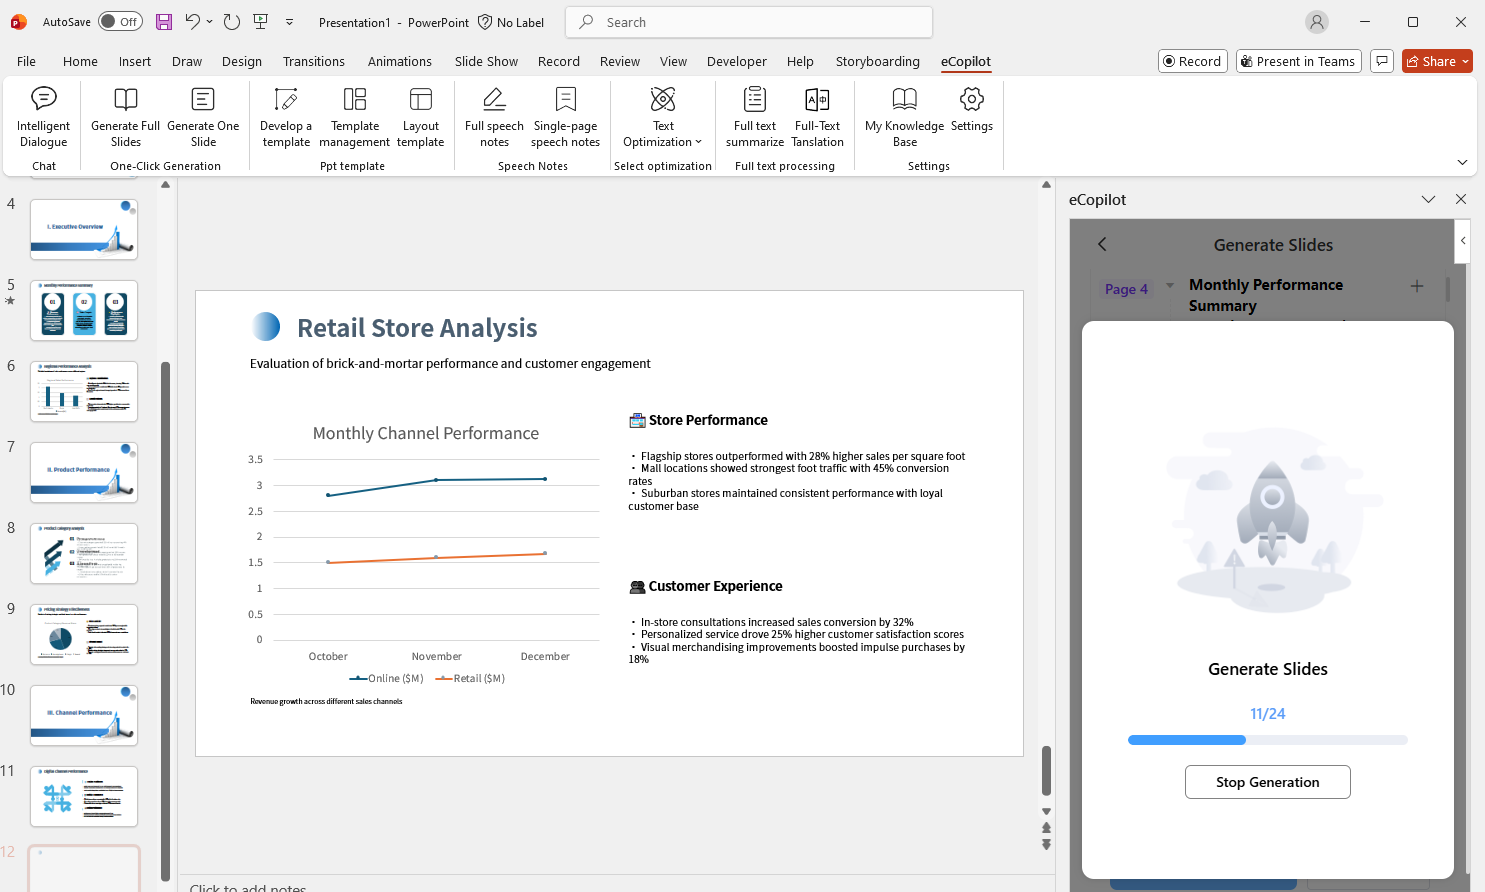The image size is (1485, 892).
Task: Toggle the AutoSave switch
Action: (120, 22)
